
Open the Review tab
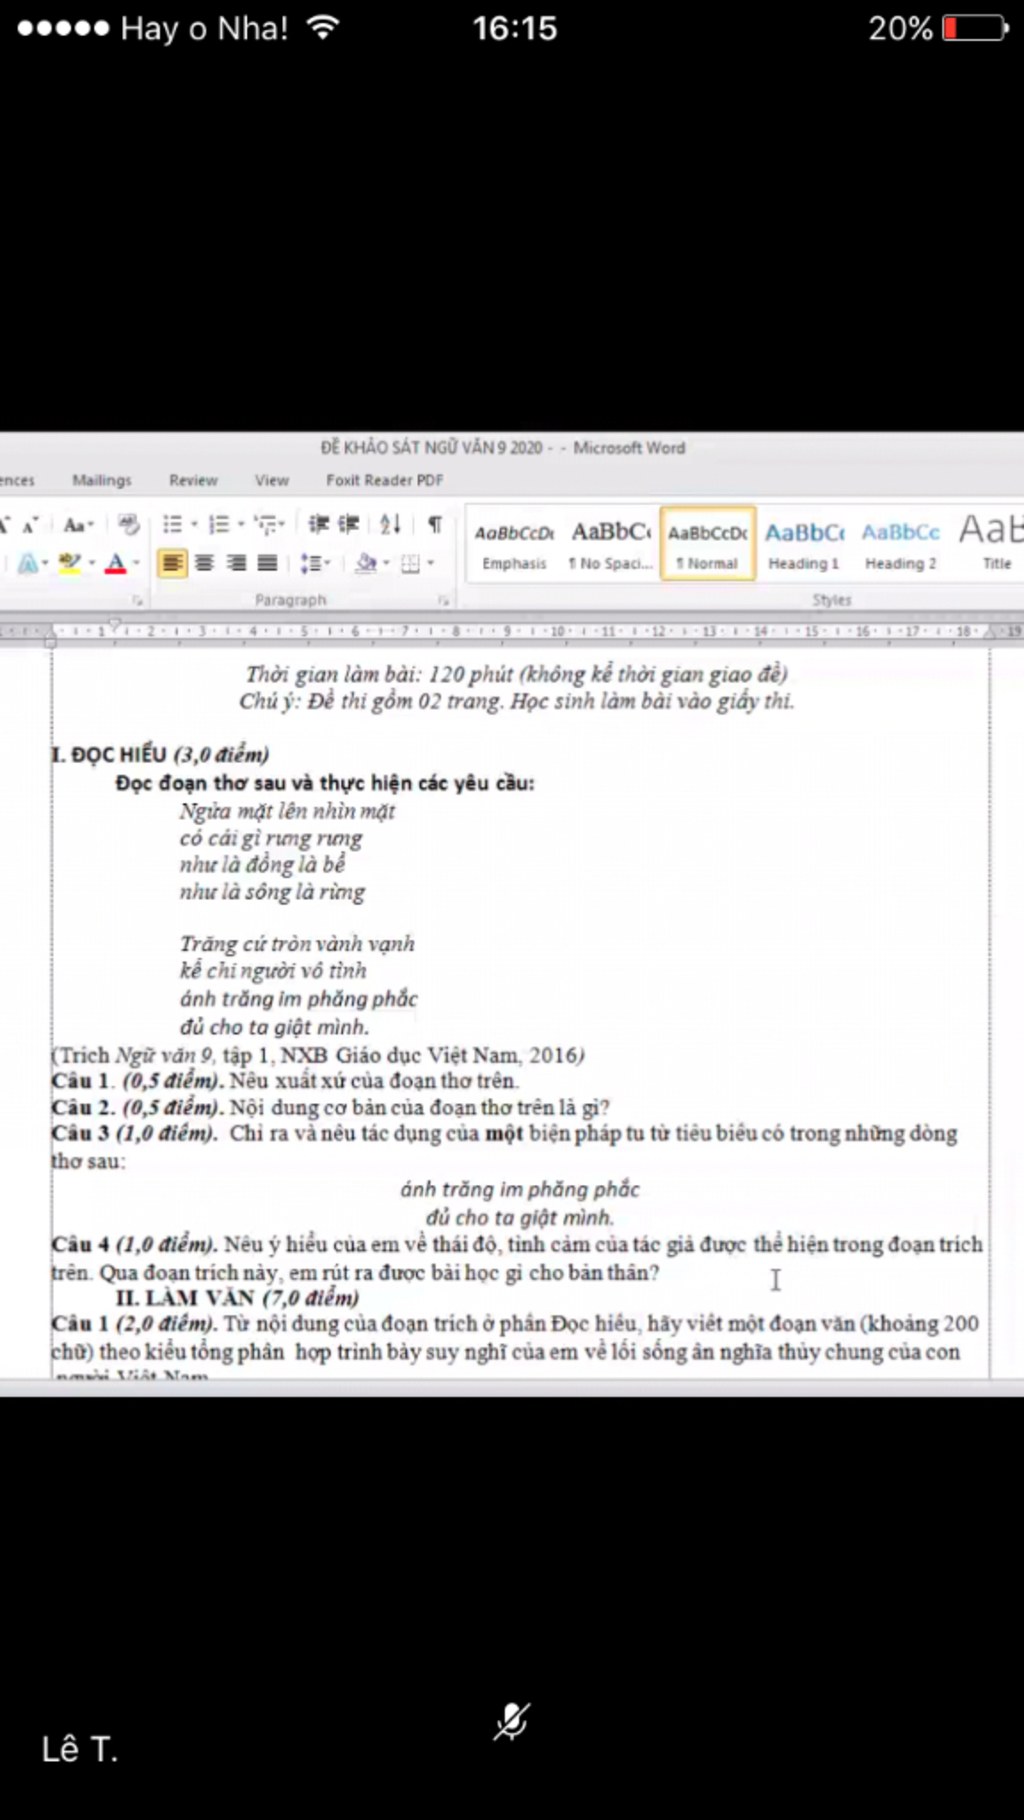click(193, 480)
